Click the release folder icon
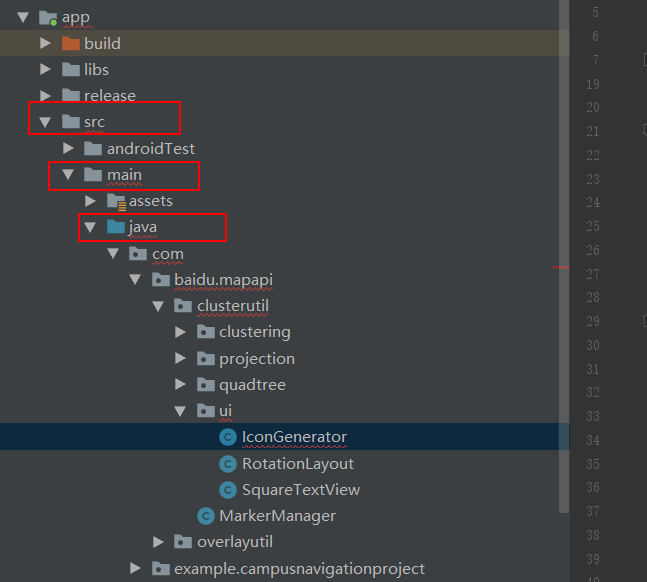 (x=71, y=95)
